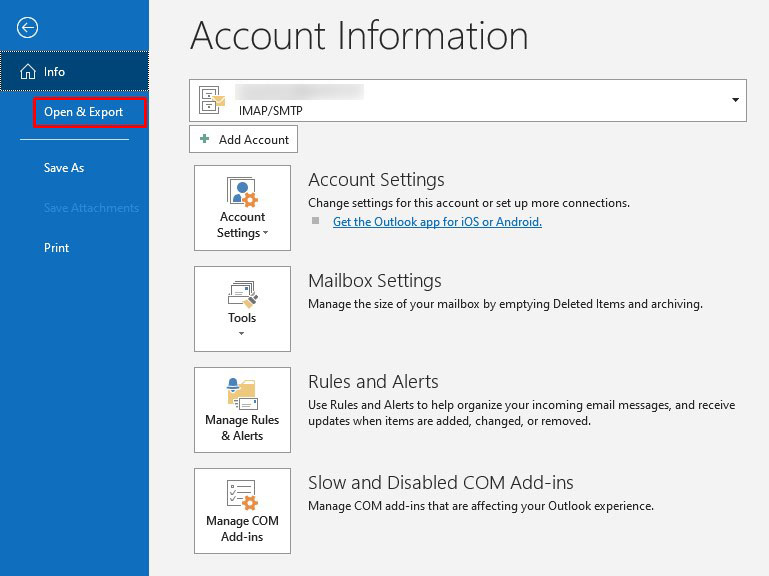
Task: Click the Add Account button
Action: pyautogui.click(x=243, y=139)
